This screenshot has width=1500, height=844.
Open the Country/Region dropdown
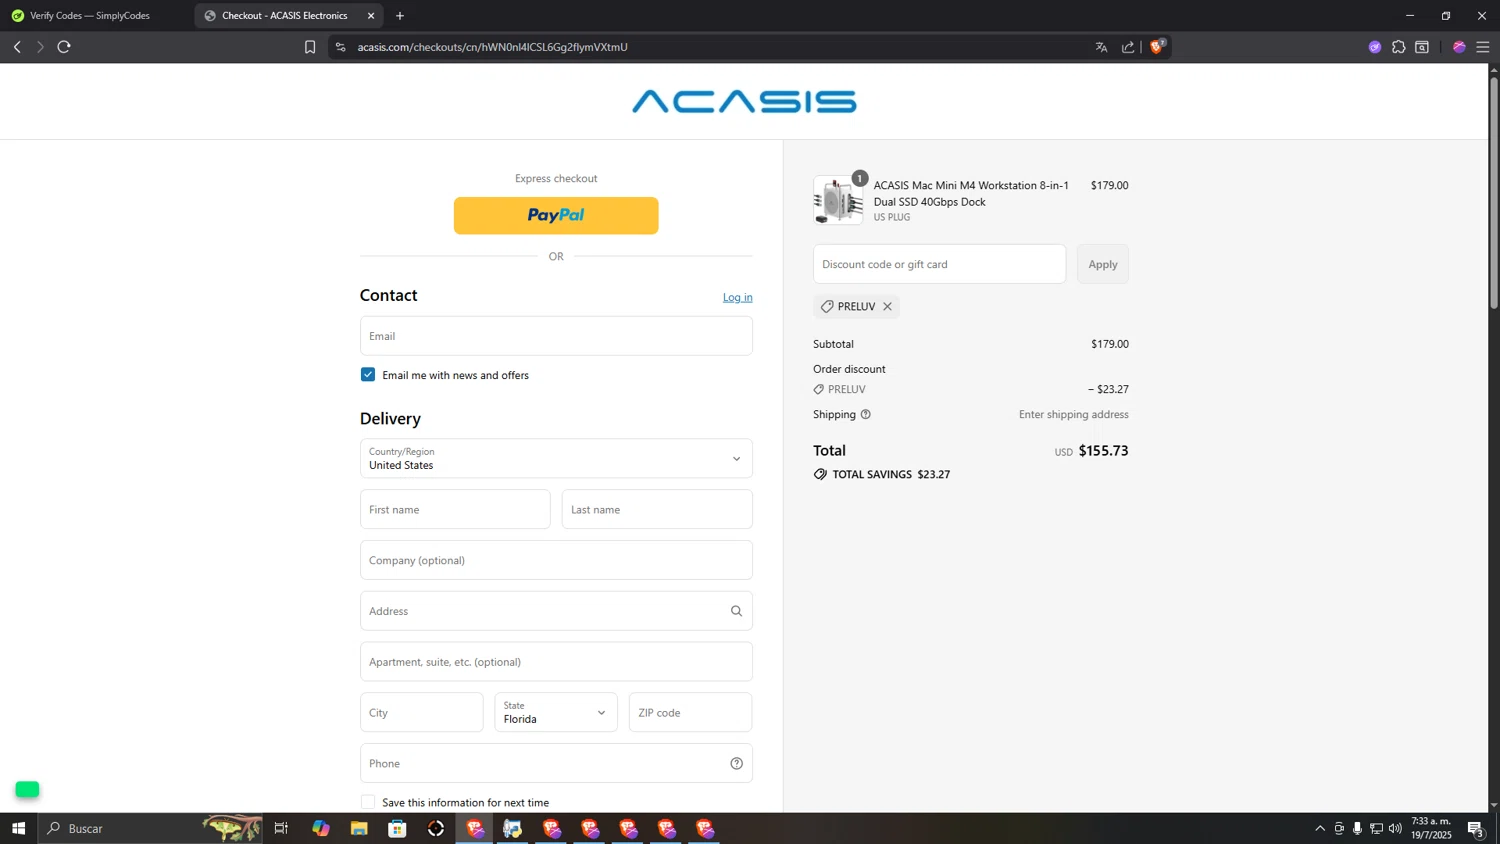pyautogui.click(x=556, y=458)
